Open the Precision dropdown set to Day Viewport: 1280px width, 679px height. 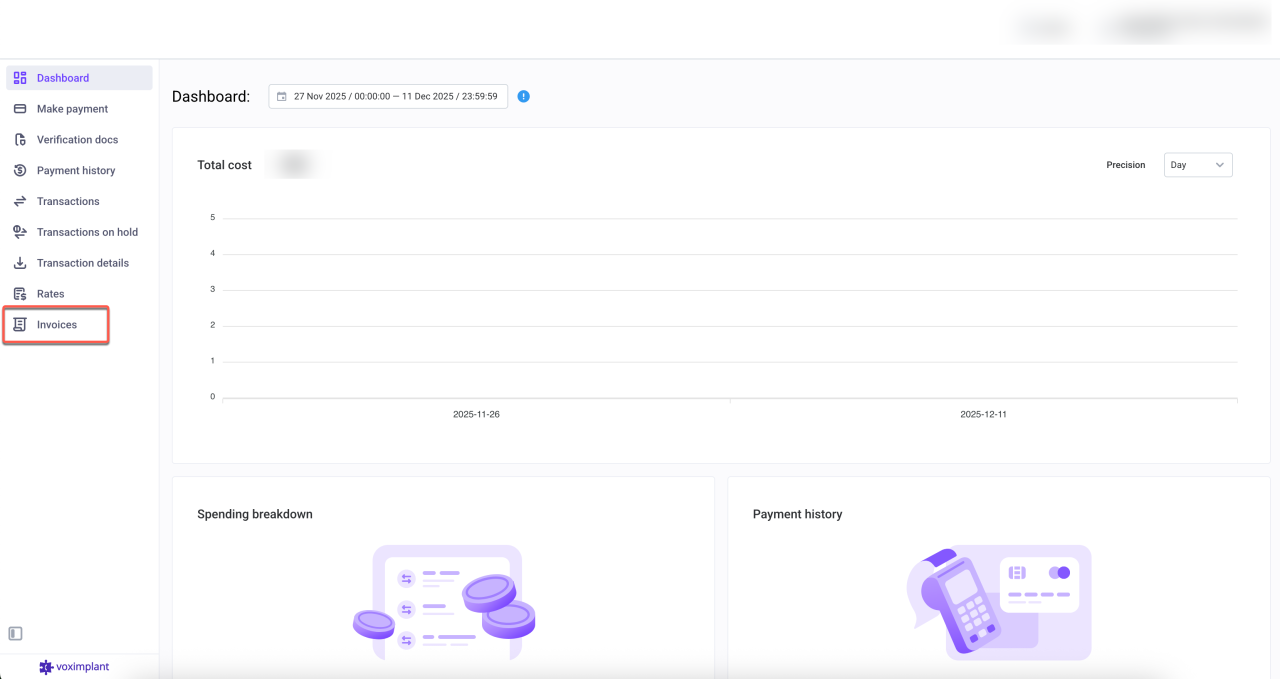point(1197,165)
